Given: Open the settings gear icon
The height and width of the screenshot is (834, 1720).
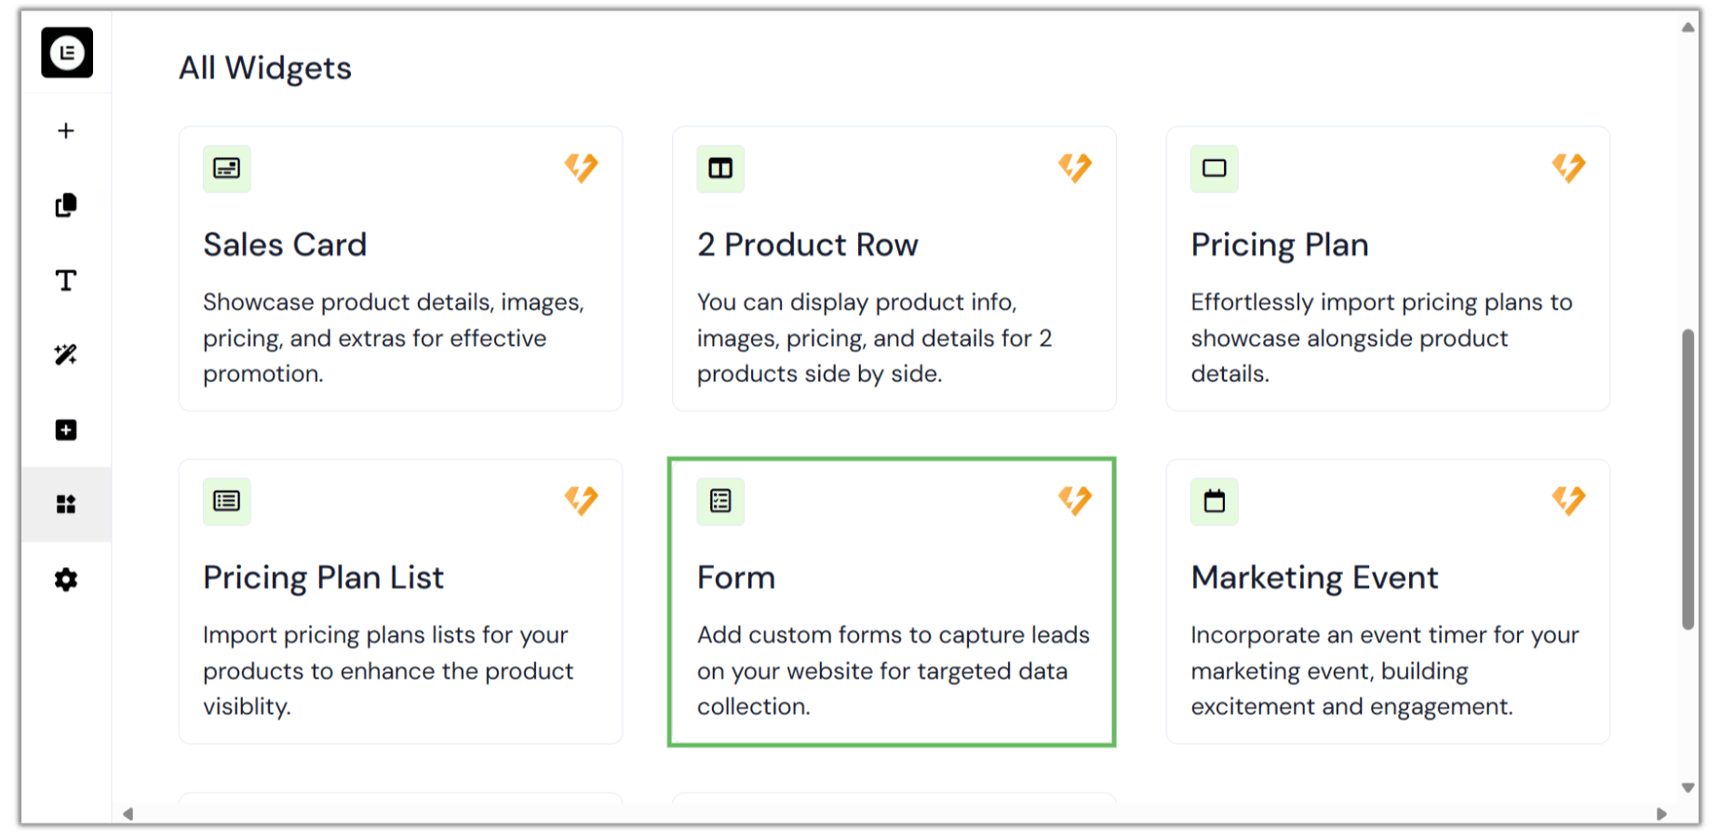Looking at the screenshot, I should 66,579.
